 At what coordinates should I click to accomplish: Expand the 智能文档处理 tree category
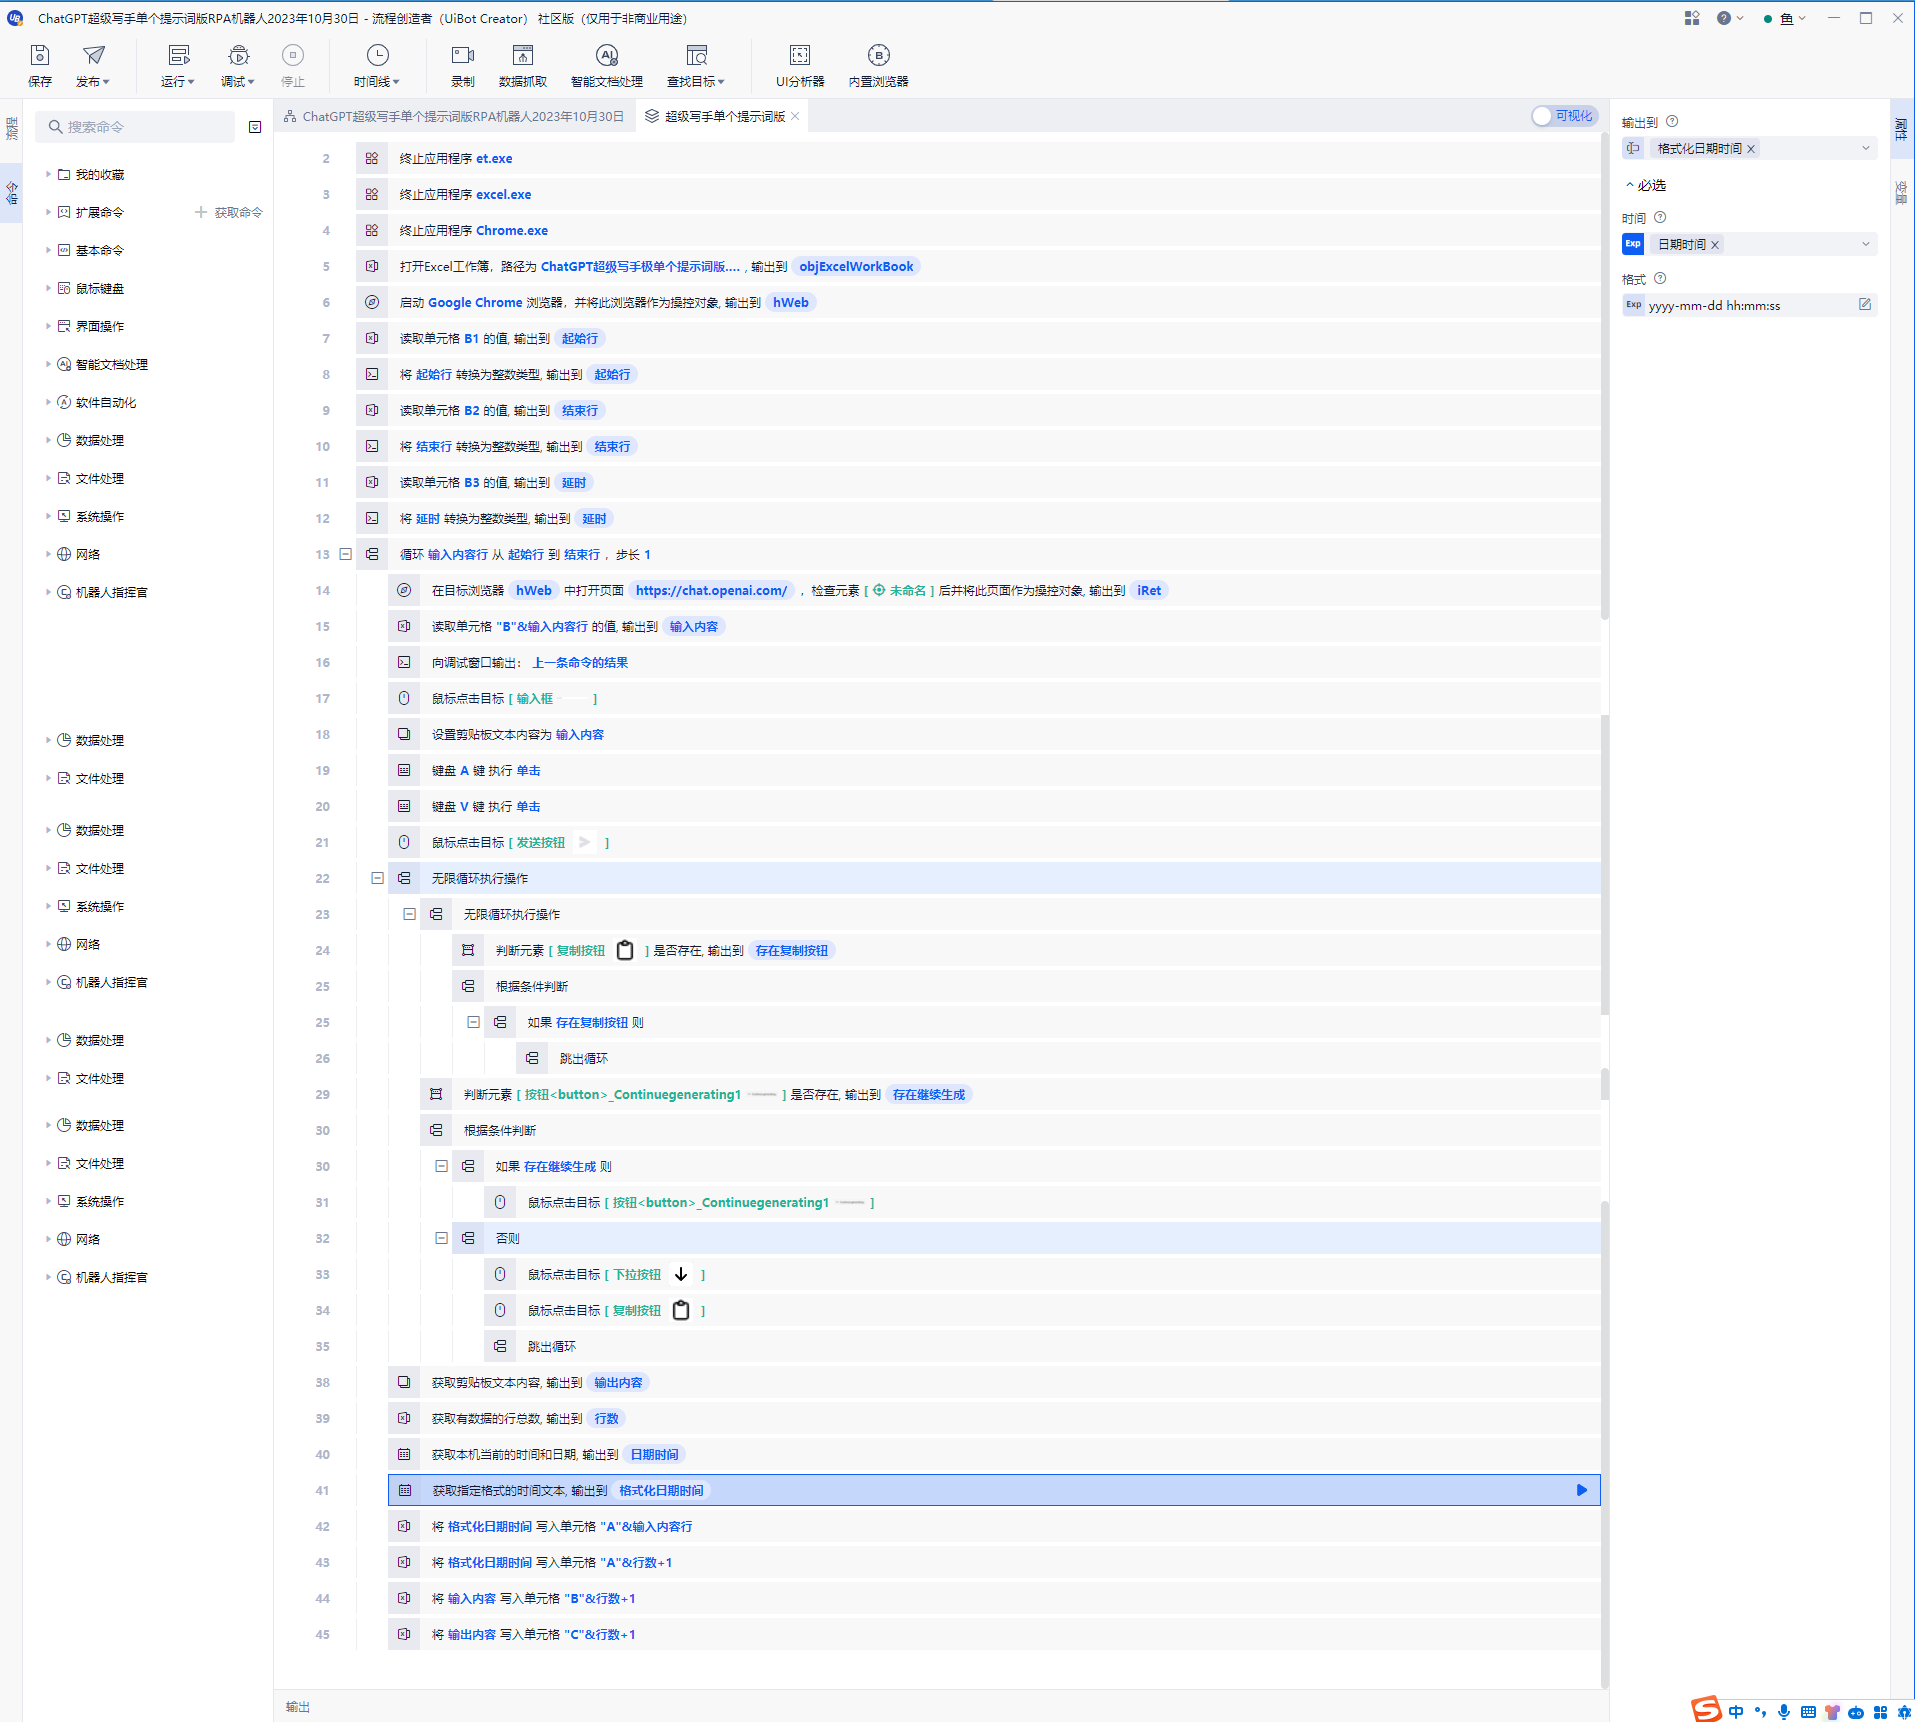[48, 364]
